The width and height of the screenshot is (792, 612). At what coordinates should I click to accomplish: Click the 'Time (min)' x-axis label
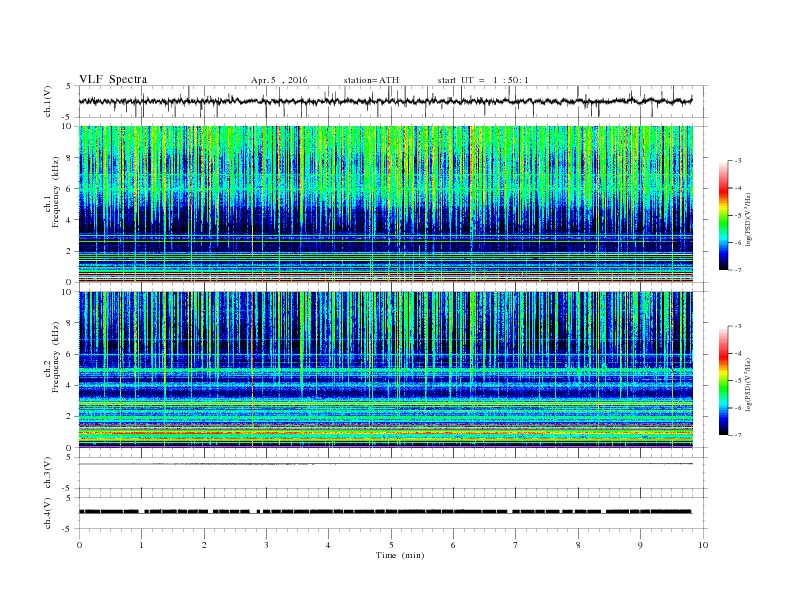coord(400,555)
